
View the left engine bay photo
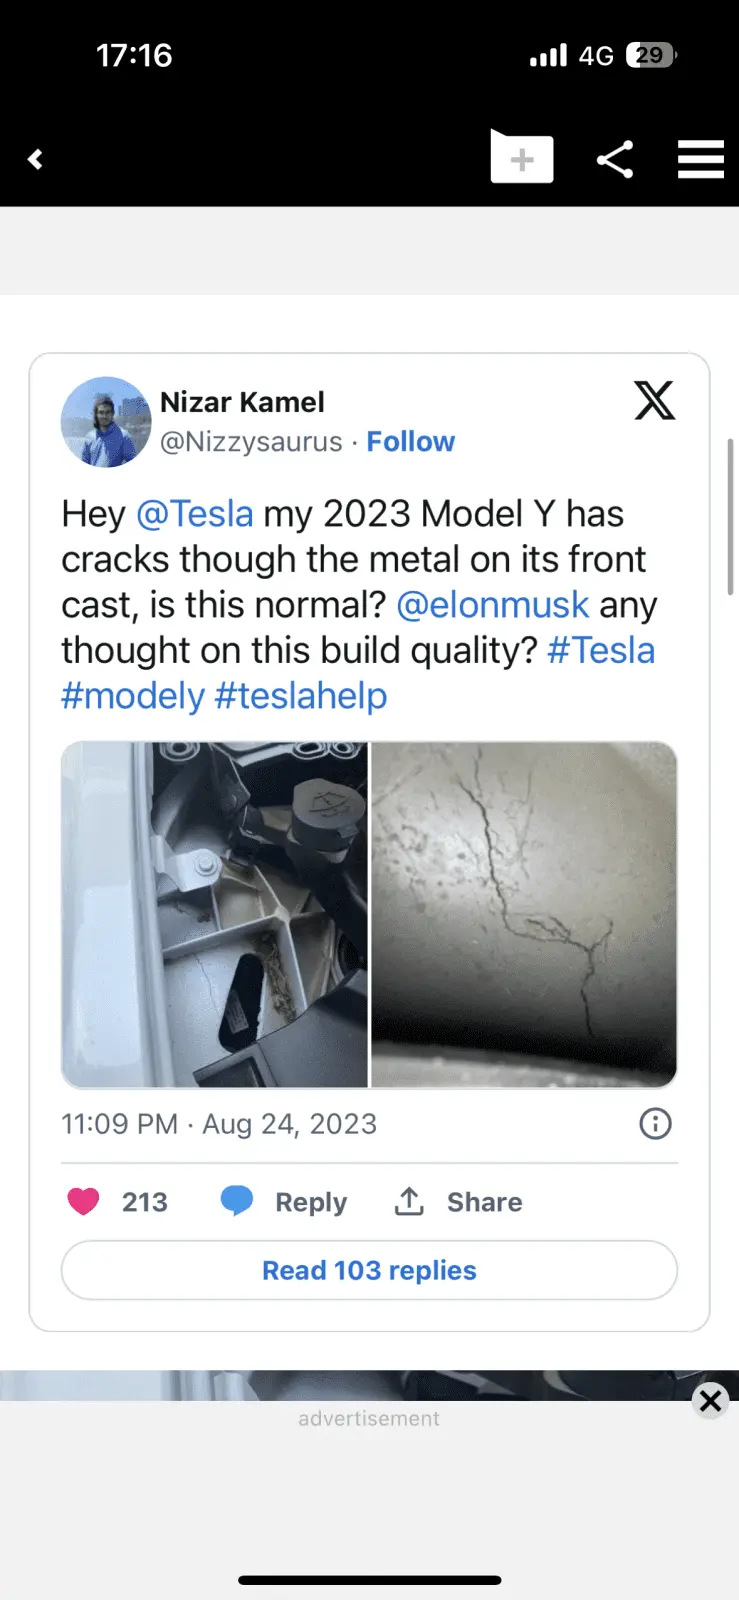pos(214,914)
